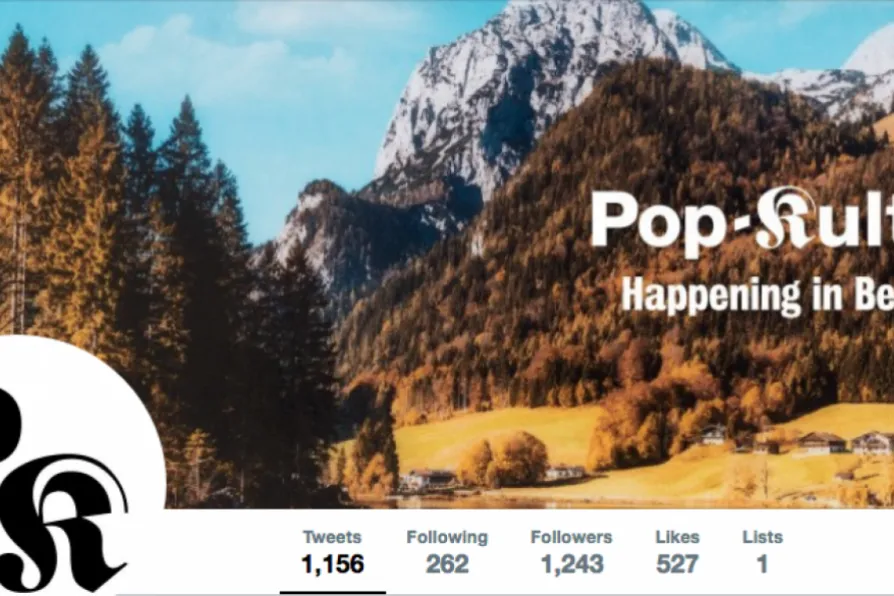View the Followers list label
The height and width of the screenshot is (596, 894).
(x=571, y=537)
